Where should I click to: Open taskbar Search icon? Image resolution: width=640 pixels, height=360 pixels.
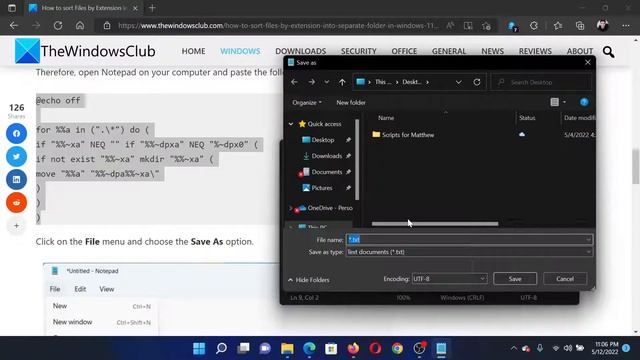point(221,348)
